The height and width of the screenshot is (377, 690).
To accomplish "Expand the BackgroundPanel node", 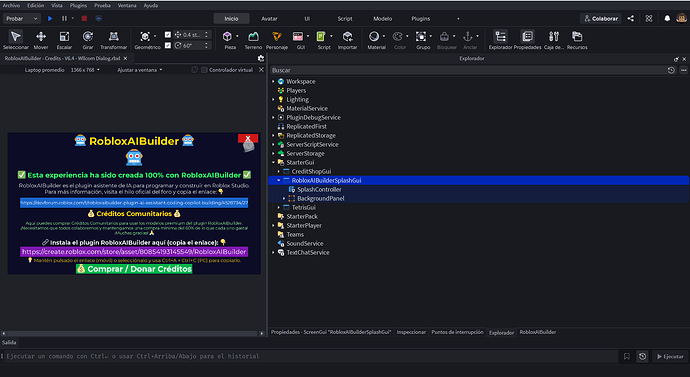I will click(284, 198).
